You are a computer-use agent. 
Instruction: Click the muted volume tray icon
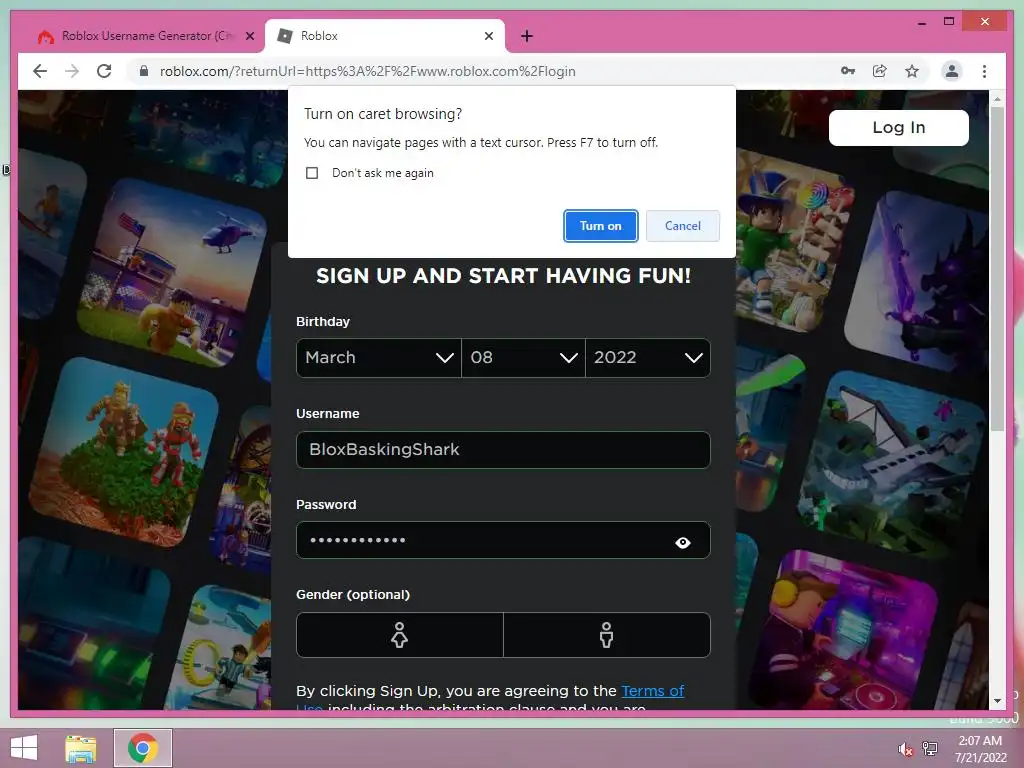click(905, 749)
